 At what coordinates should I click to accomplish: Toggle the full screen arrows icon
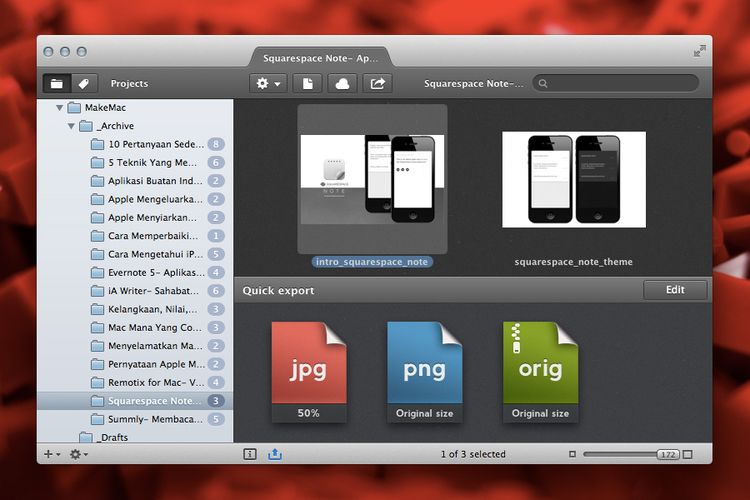pyautogui.click(x=699, y=51)
